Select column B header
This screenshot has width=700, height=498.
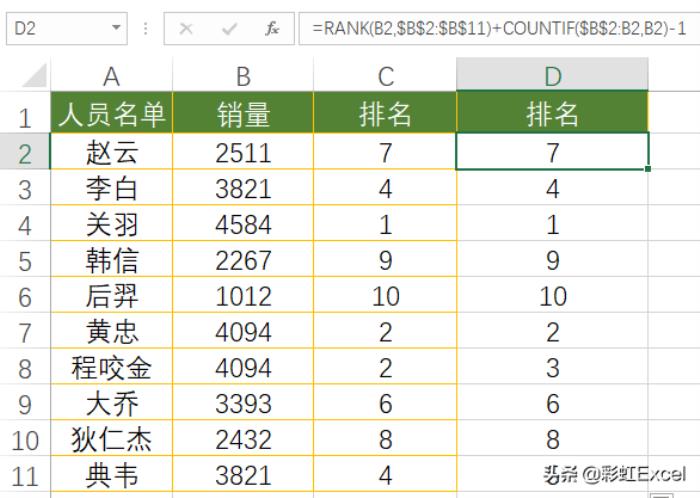point(243,76)
